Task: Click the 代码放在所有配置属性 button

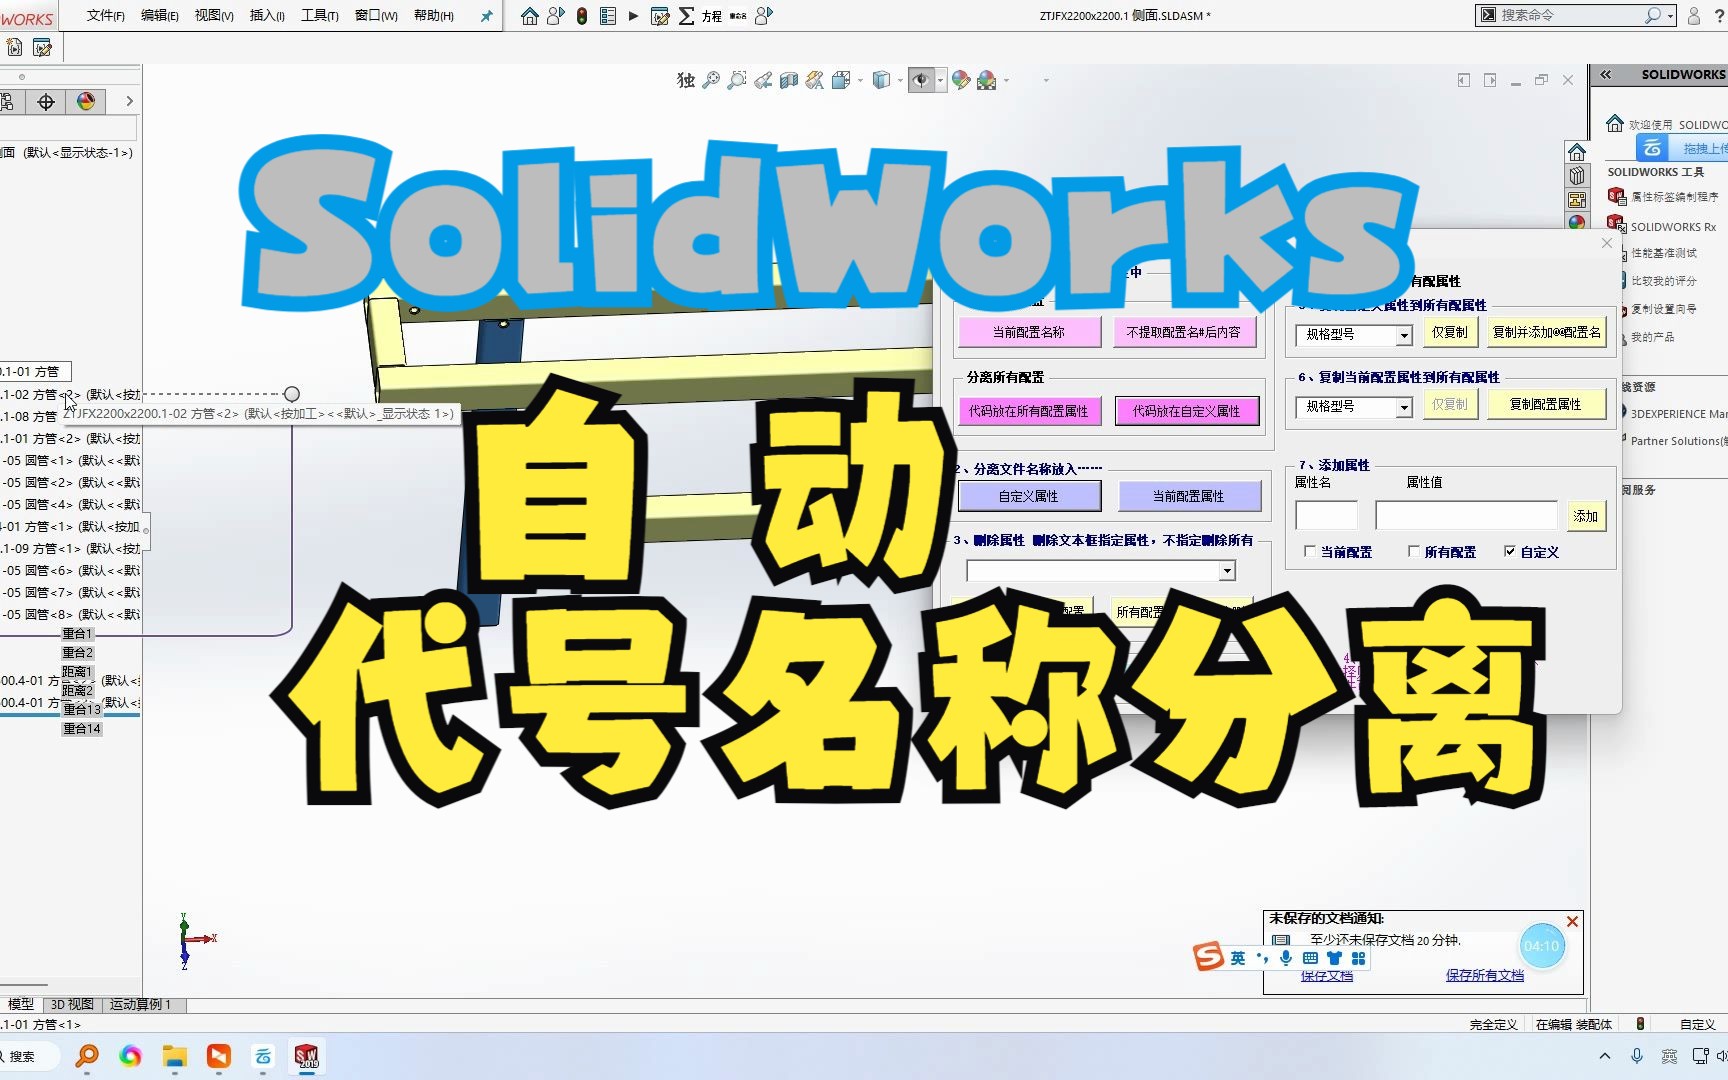Action: tap(1029, 411)
